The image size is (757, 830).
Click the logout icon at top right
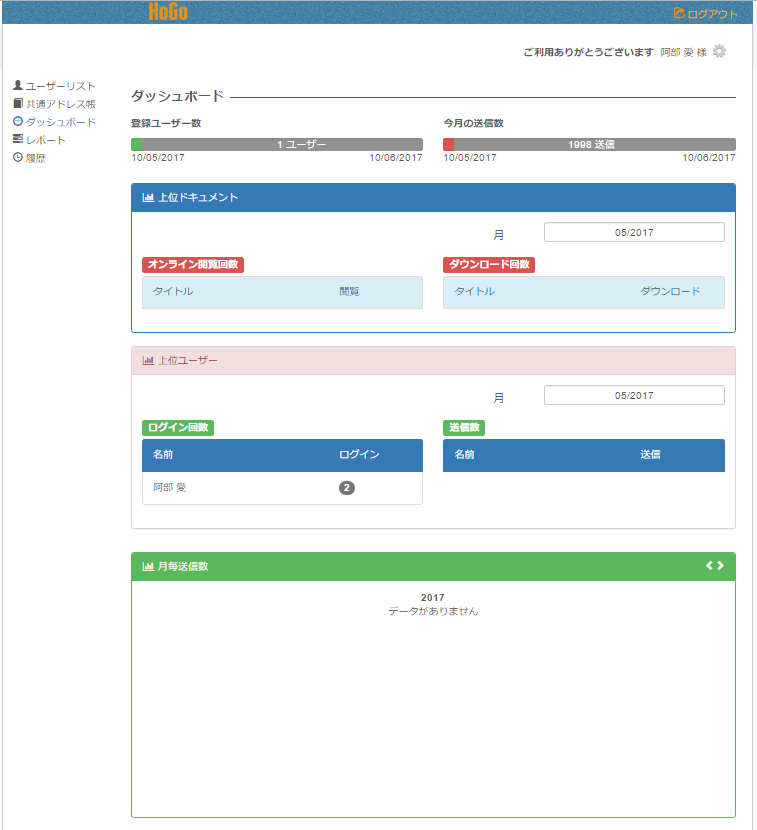pyautogui.click(x=679, y=14)
